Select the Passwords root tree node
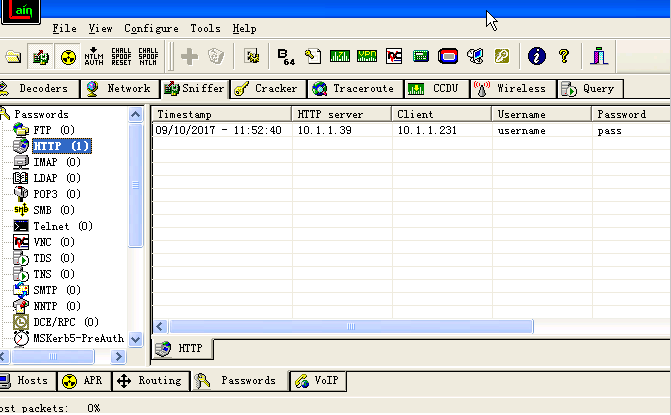 click(42, 114)
